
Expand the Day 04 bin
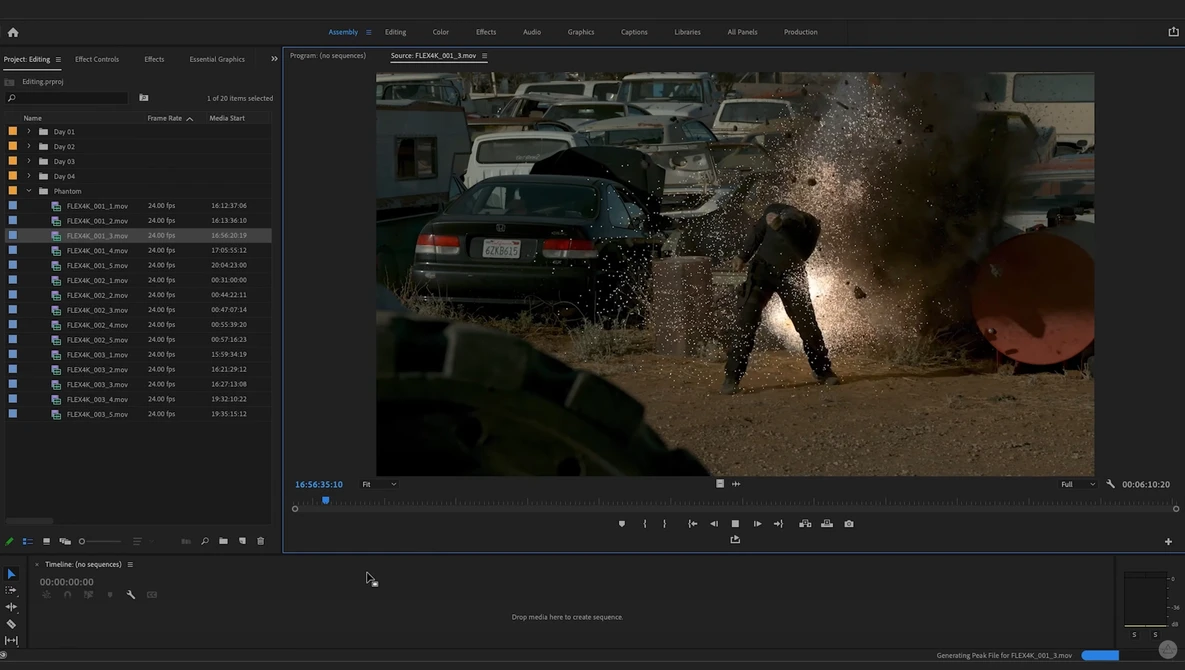click(29, 176)
